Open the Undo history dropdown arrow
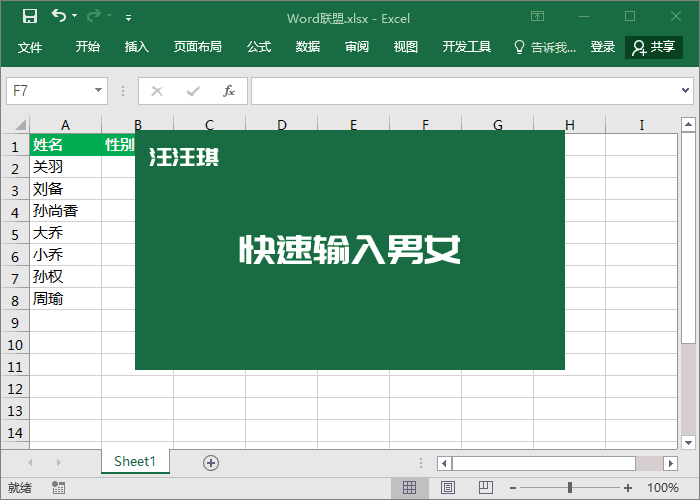Image resolution: width=700 pixels, height=500 pixels. [x=75, y=16]
